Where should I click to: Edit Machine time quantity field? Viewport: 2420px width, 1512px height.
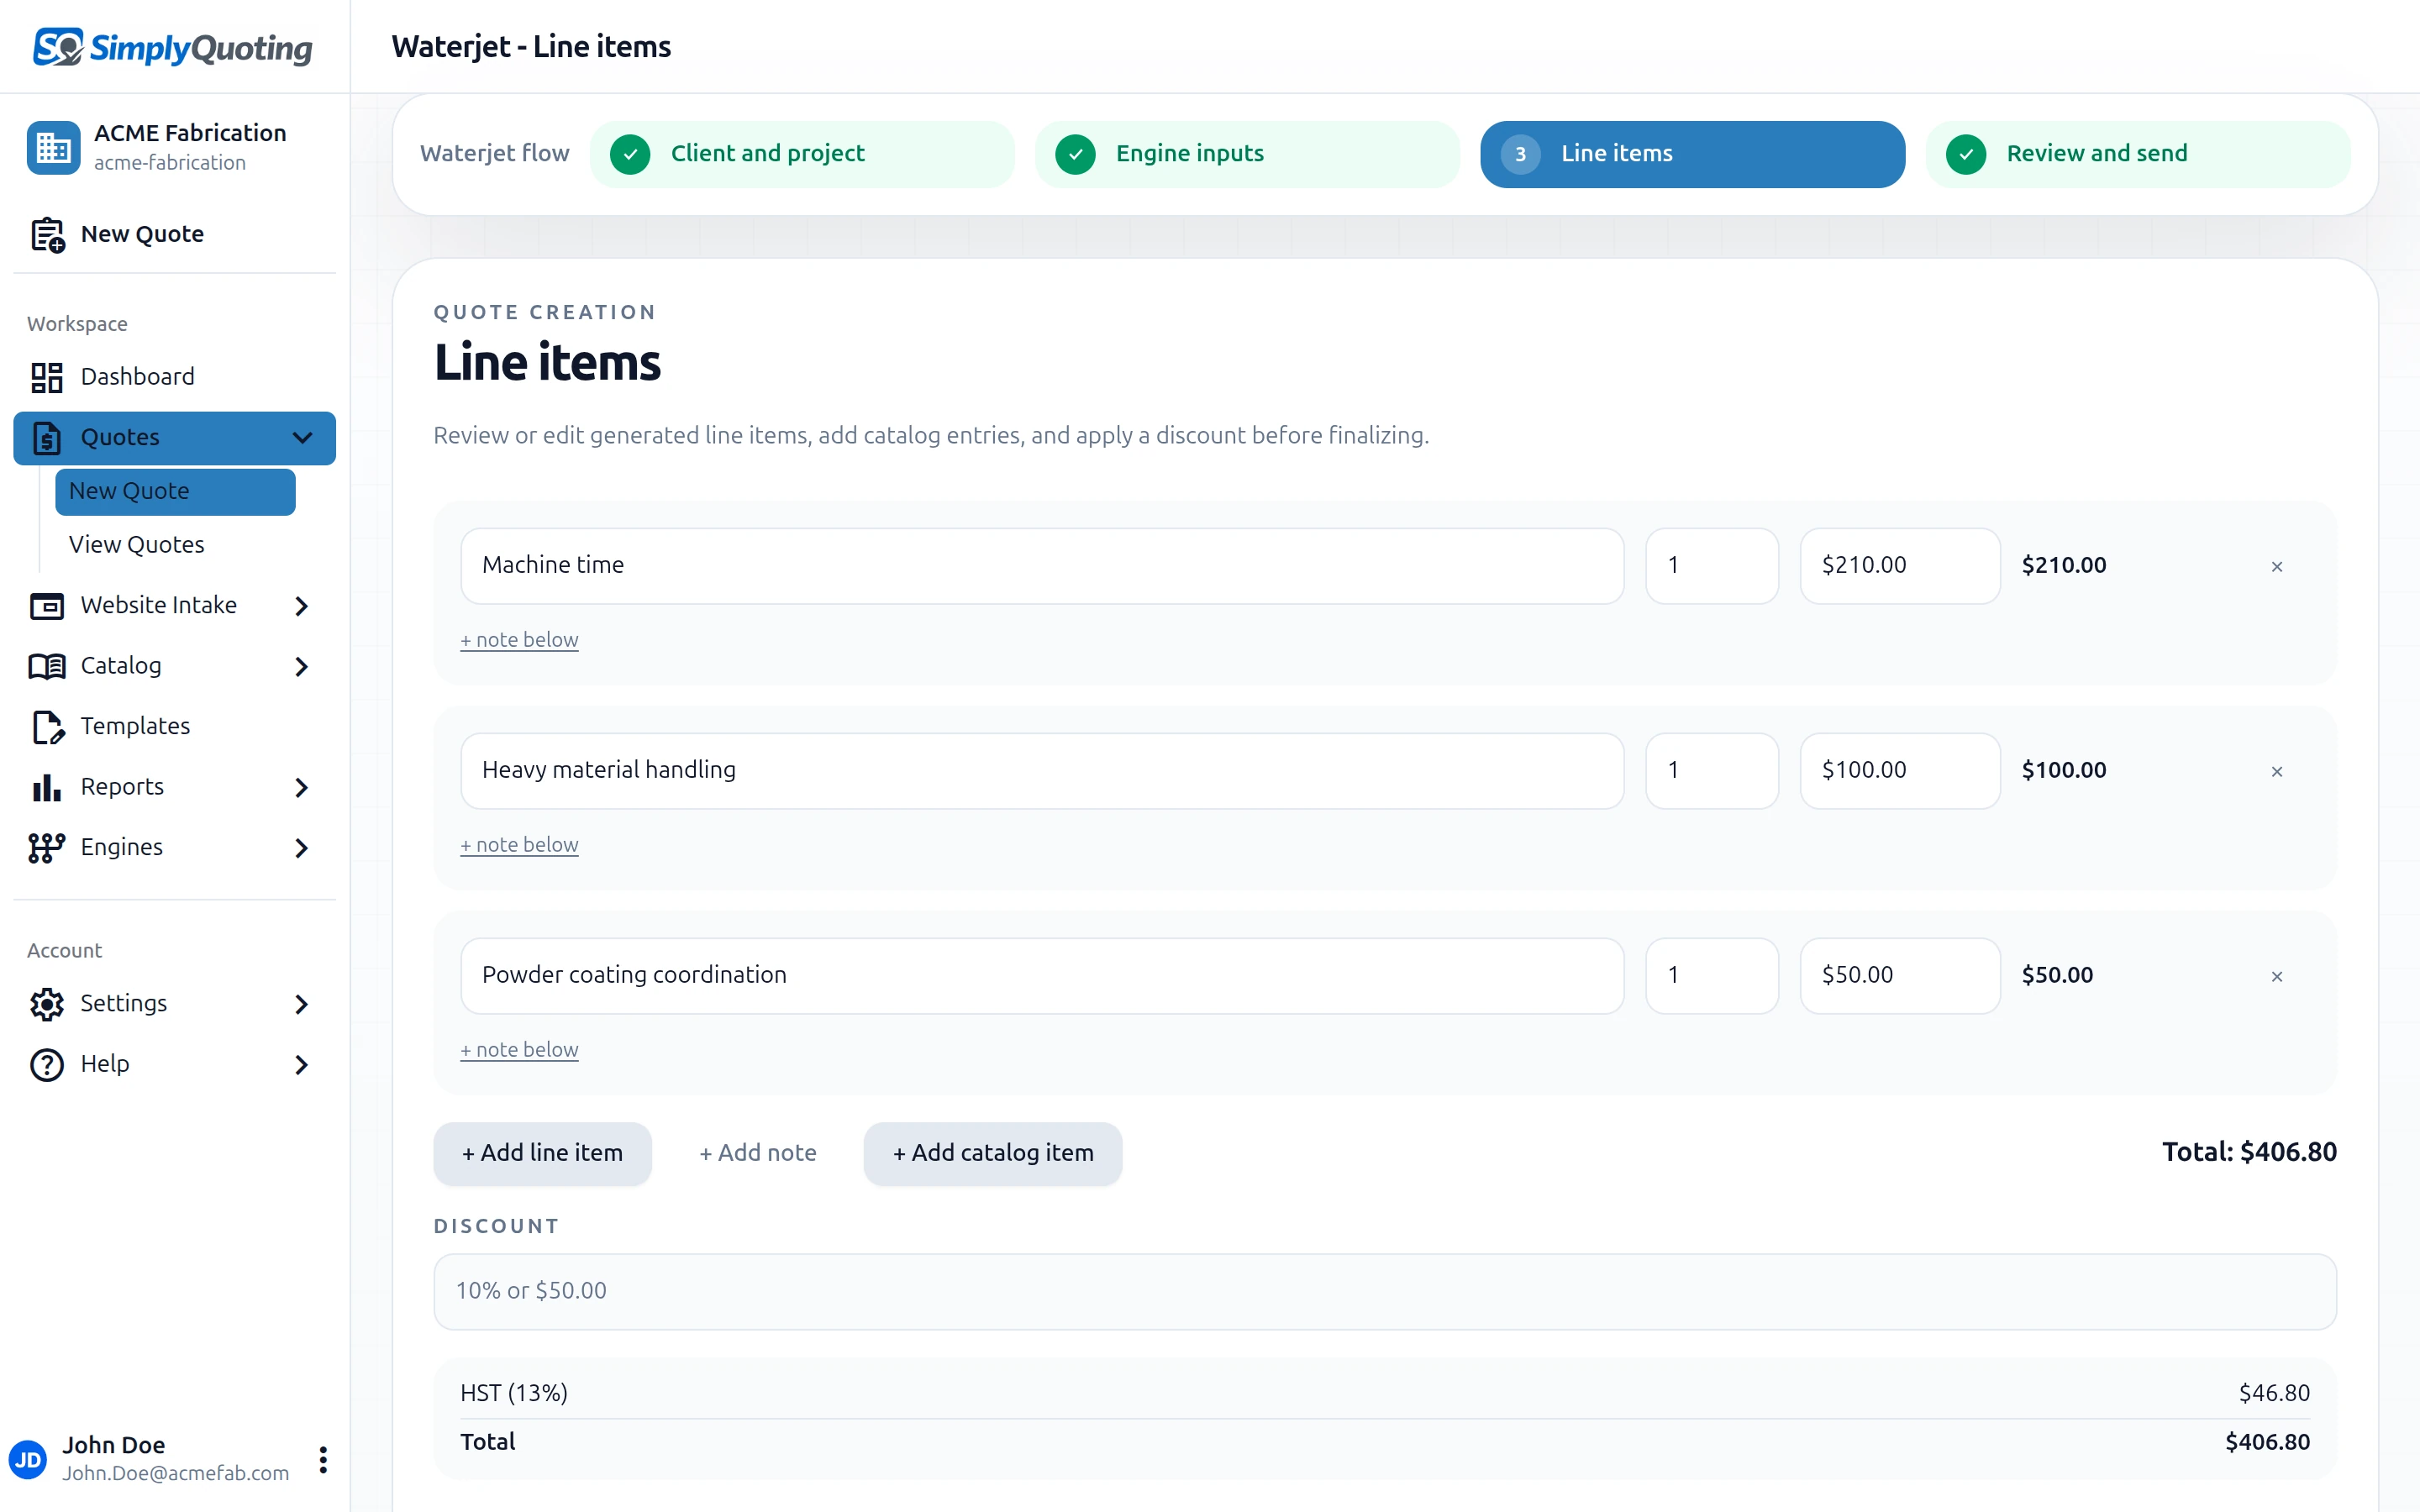pos(1712,566)
